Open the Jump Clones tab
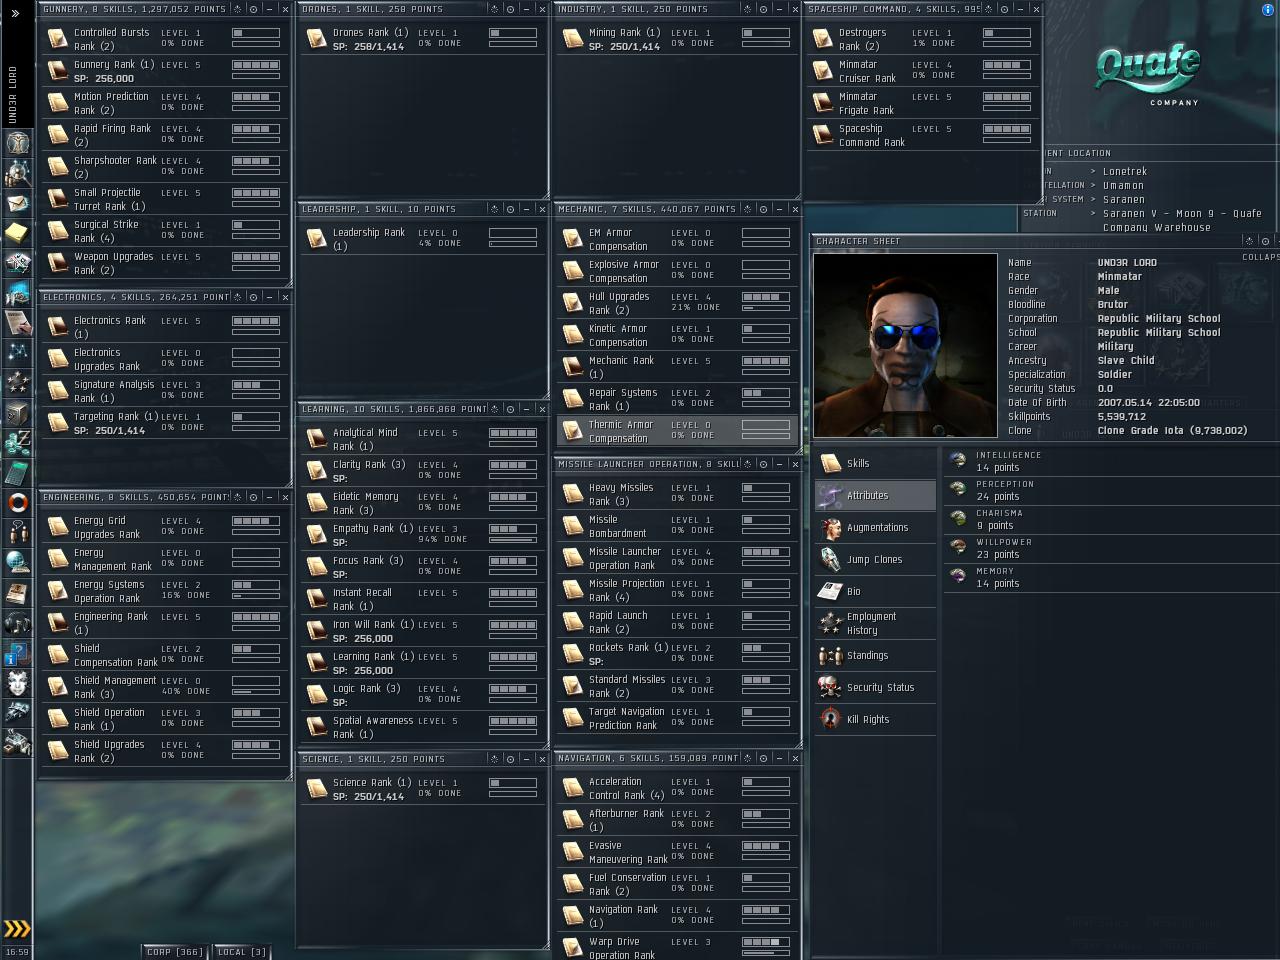 (875, 559)
